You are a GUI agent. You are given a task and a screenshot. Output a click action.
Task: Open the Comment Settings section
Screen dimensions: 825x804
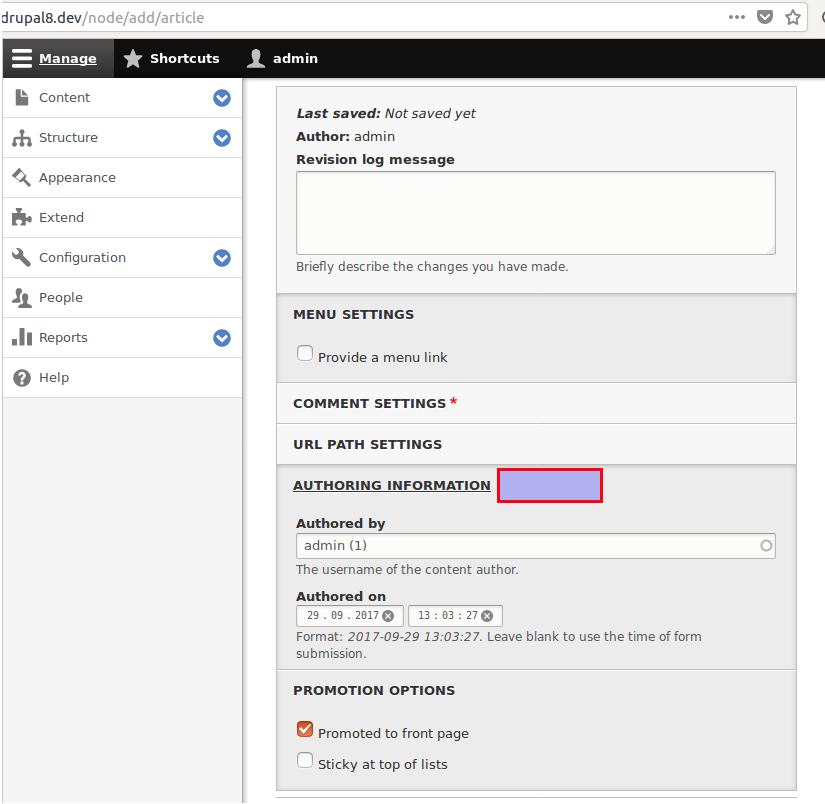(x=369, y=403)
